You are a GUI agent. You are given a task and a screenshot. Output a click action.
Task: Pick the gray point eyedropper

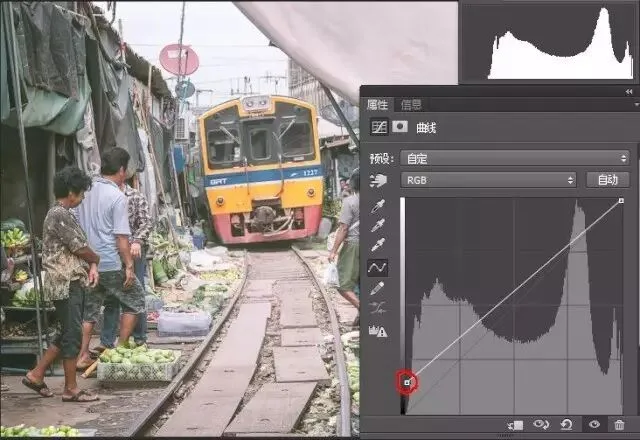378,225
